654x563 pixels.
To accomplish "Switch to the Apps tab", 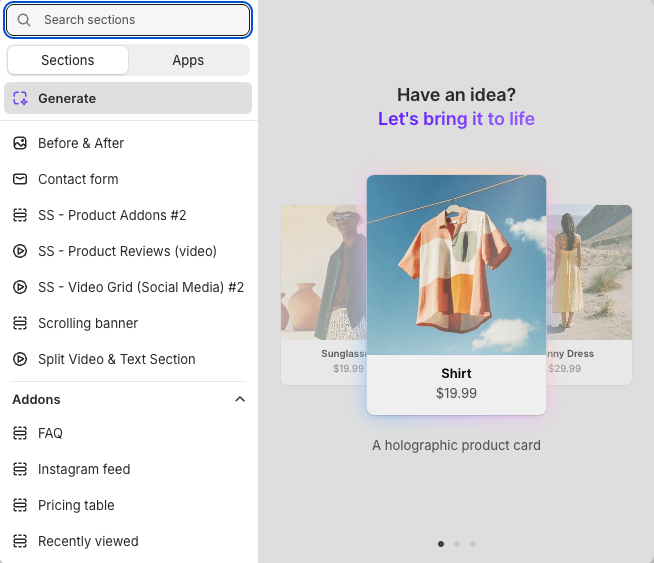I will pos(188,60).
